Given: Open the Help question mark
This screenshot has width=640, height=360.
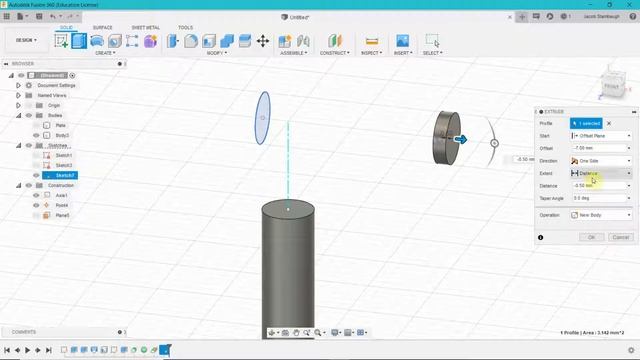Looking at the screenshot, I should [x=633, y=16].
